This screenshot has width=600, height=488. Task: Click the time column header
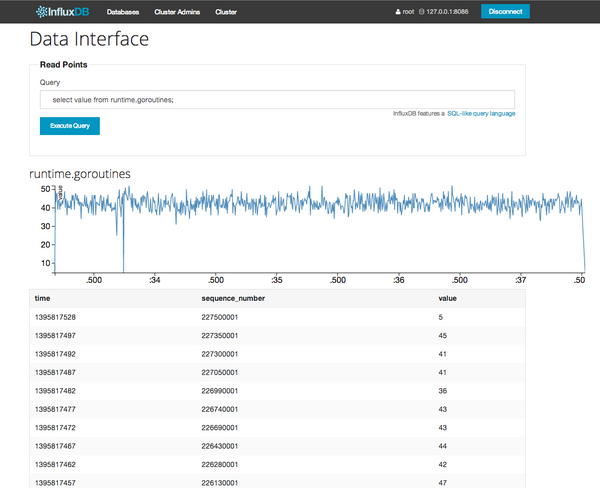coord(42,299)
